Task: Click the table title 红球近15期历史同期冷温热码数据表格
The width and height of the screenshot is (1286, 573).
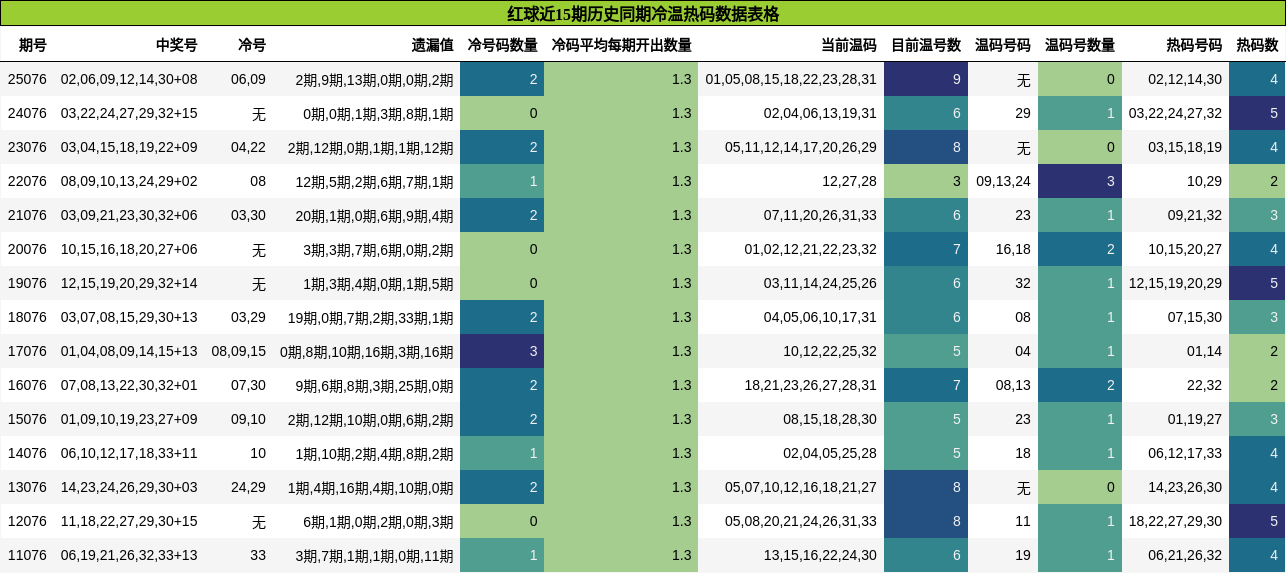Action: click(643, 14)
